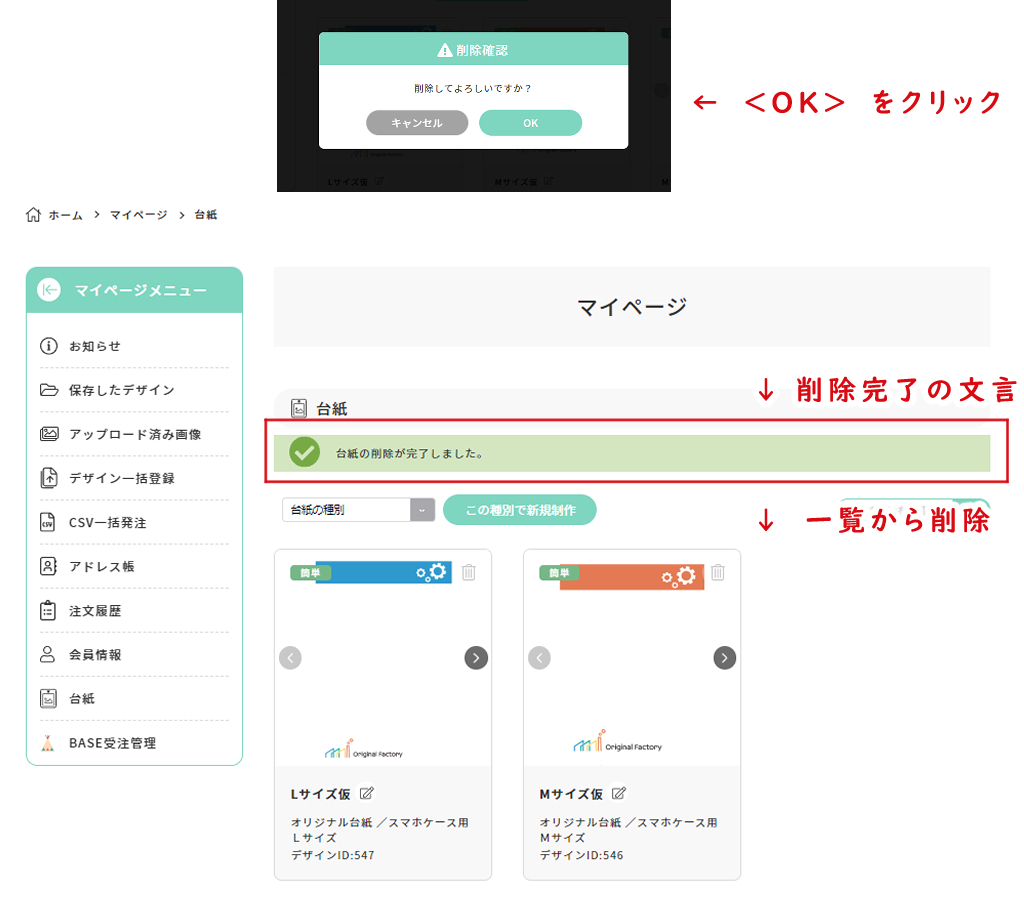The width and height of the screenshot is (1024, 900).
Task: Show previous image on Mサイズ仮 card
Action: [x=540, y=658]
